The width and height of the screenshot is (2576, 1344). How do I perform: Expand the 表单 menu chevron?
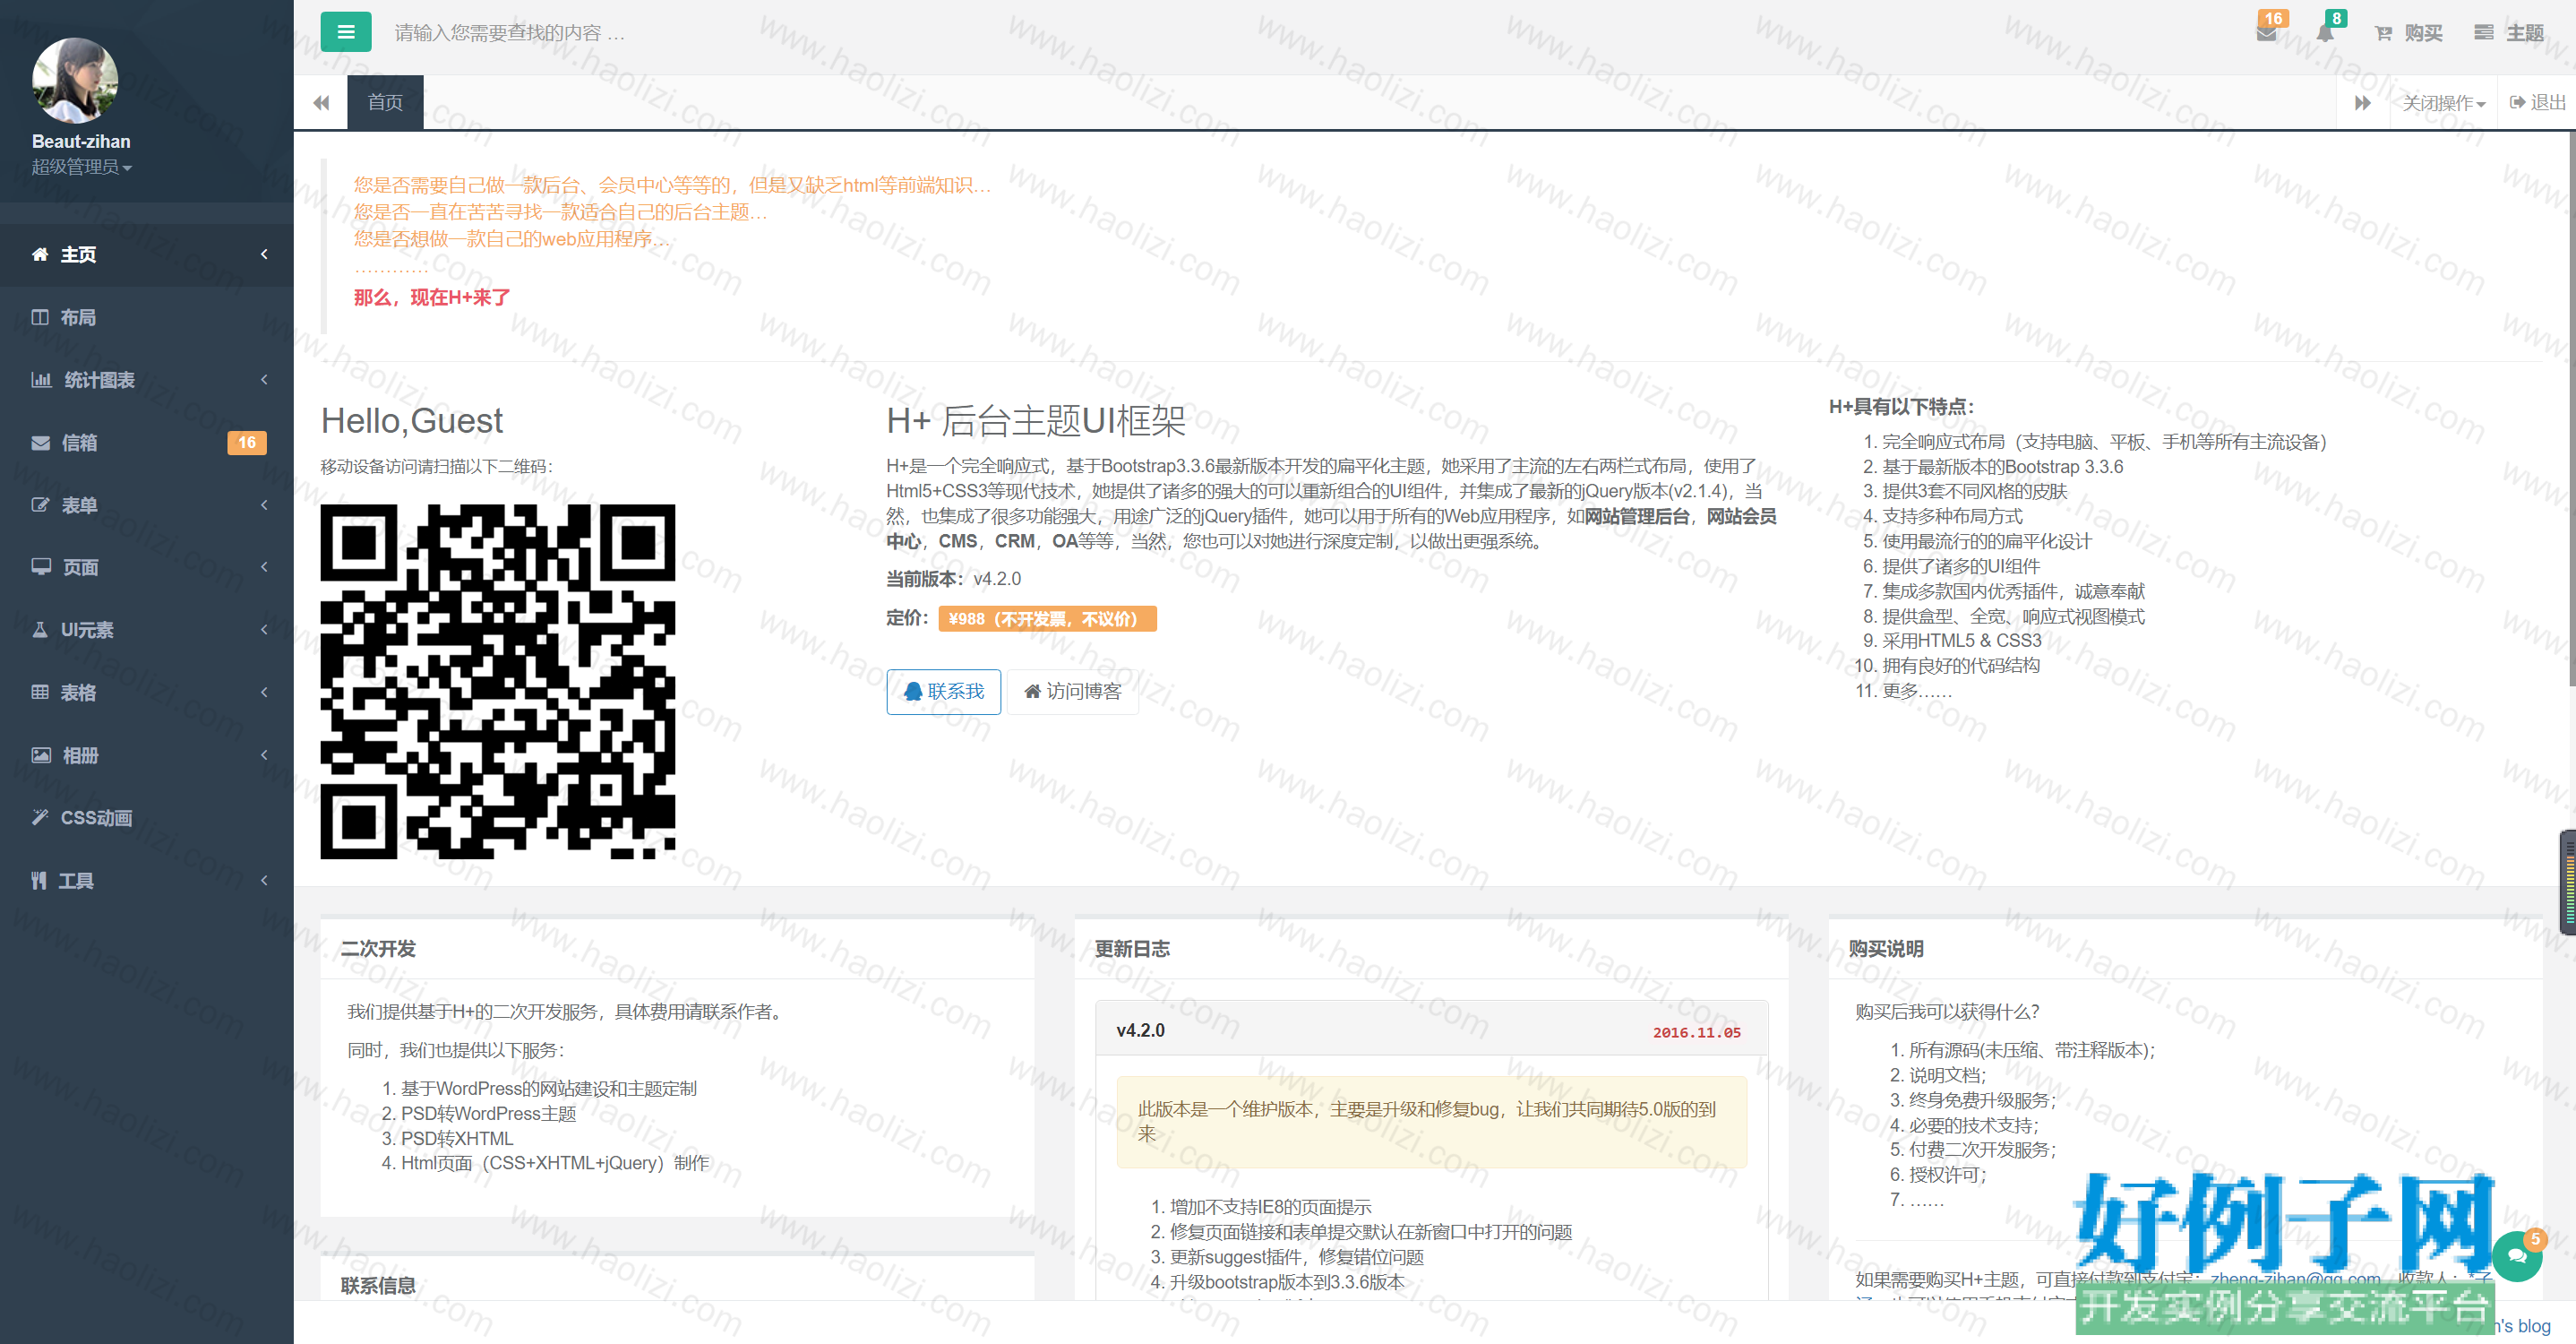[x=264, y=505]
